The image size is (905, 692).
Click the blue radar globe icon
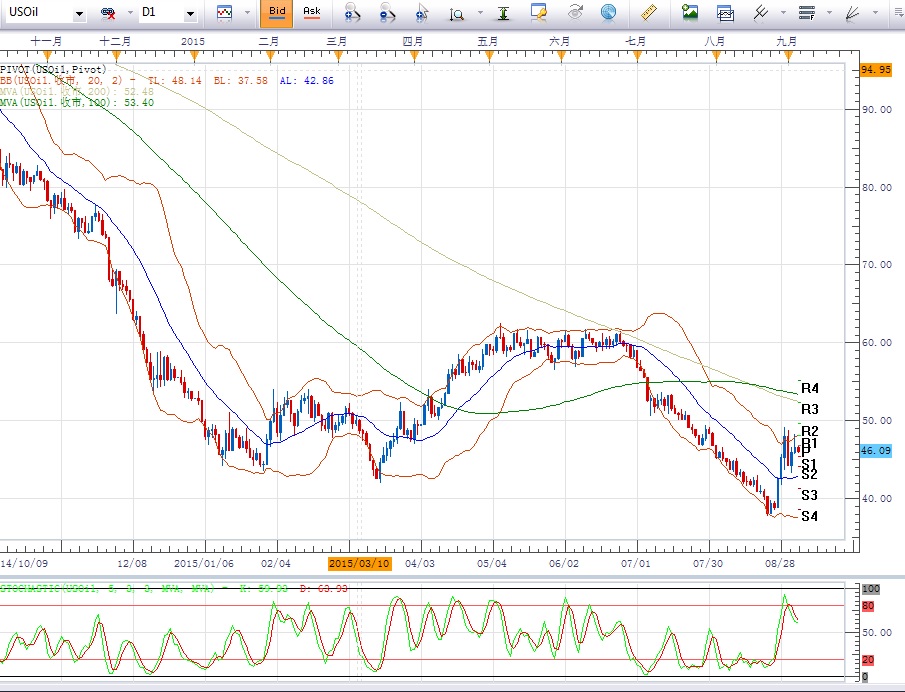click(608, 12)
